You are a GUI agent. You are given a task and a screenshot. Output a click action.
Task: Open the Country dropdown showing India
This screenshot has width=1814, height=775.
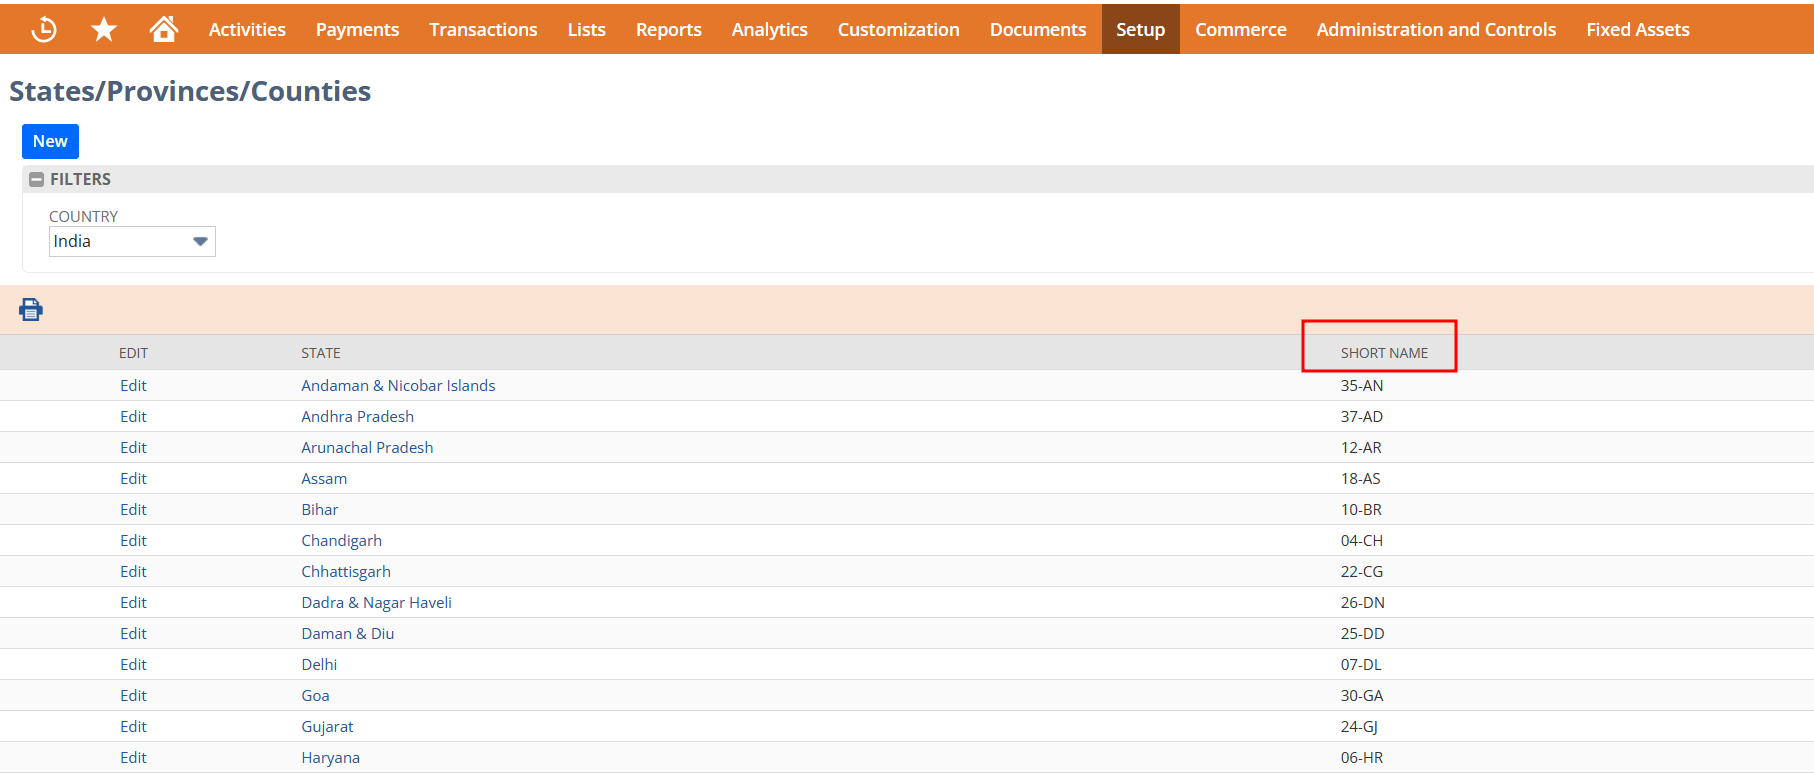coord(132,242)
